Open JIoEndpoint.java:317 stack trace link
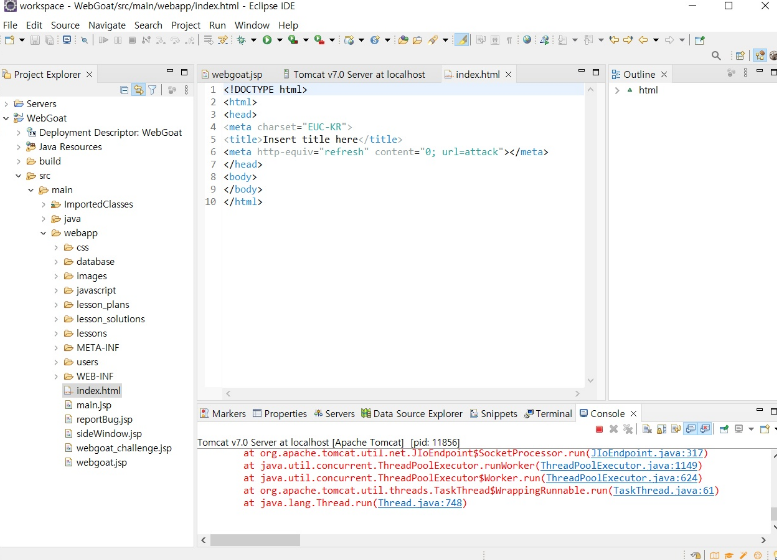Viewport: 777px width, 560px height. pos(647,453)
